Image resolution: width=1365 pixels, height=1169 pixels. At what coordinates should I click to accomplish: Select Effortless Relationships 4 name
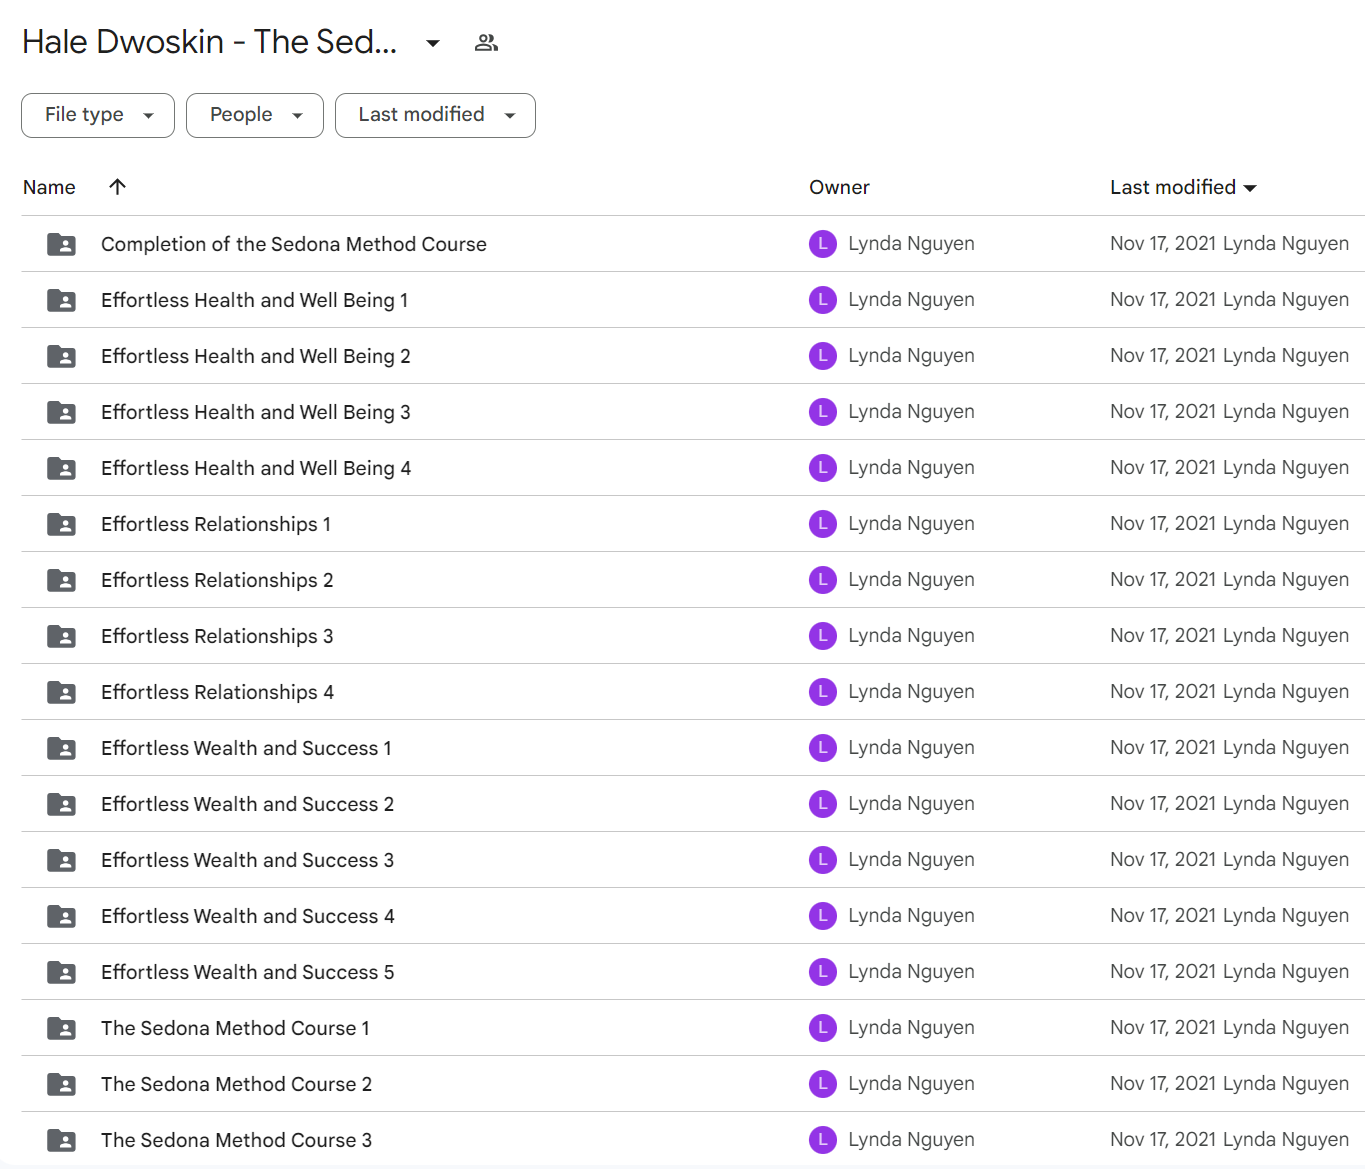click(217, 692)
